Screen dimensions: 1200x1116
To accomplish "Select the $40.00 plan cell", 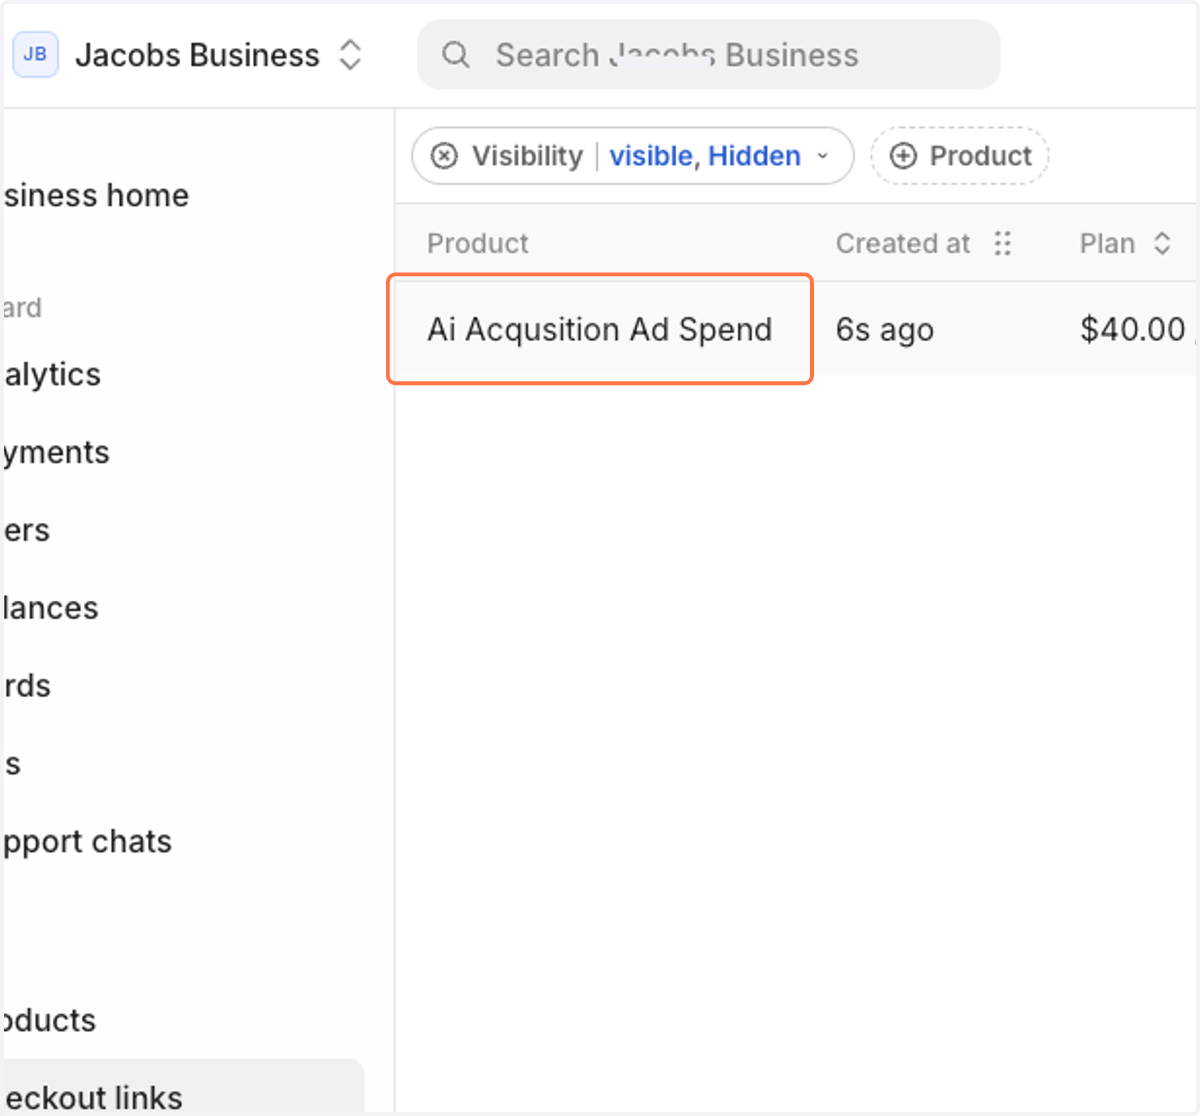I will (x=1132, y=329).
